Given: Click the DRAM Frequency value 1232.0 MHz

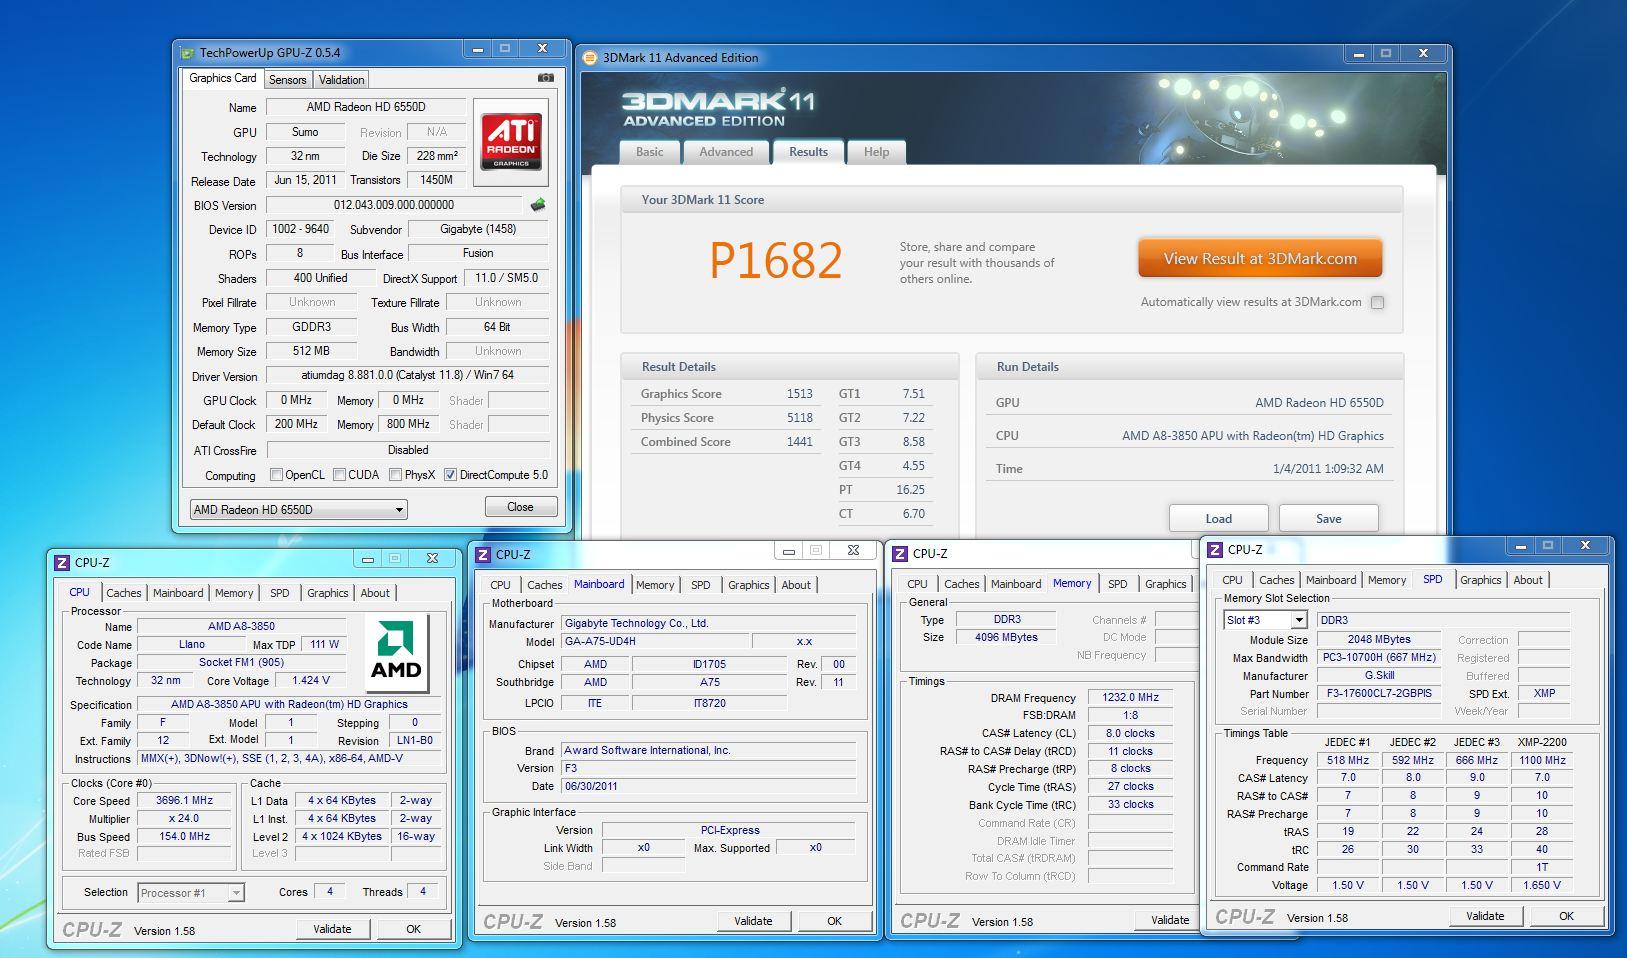Looking at the screenshot, I should [x=1131, y=698].
